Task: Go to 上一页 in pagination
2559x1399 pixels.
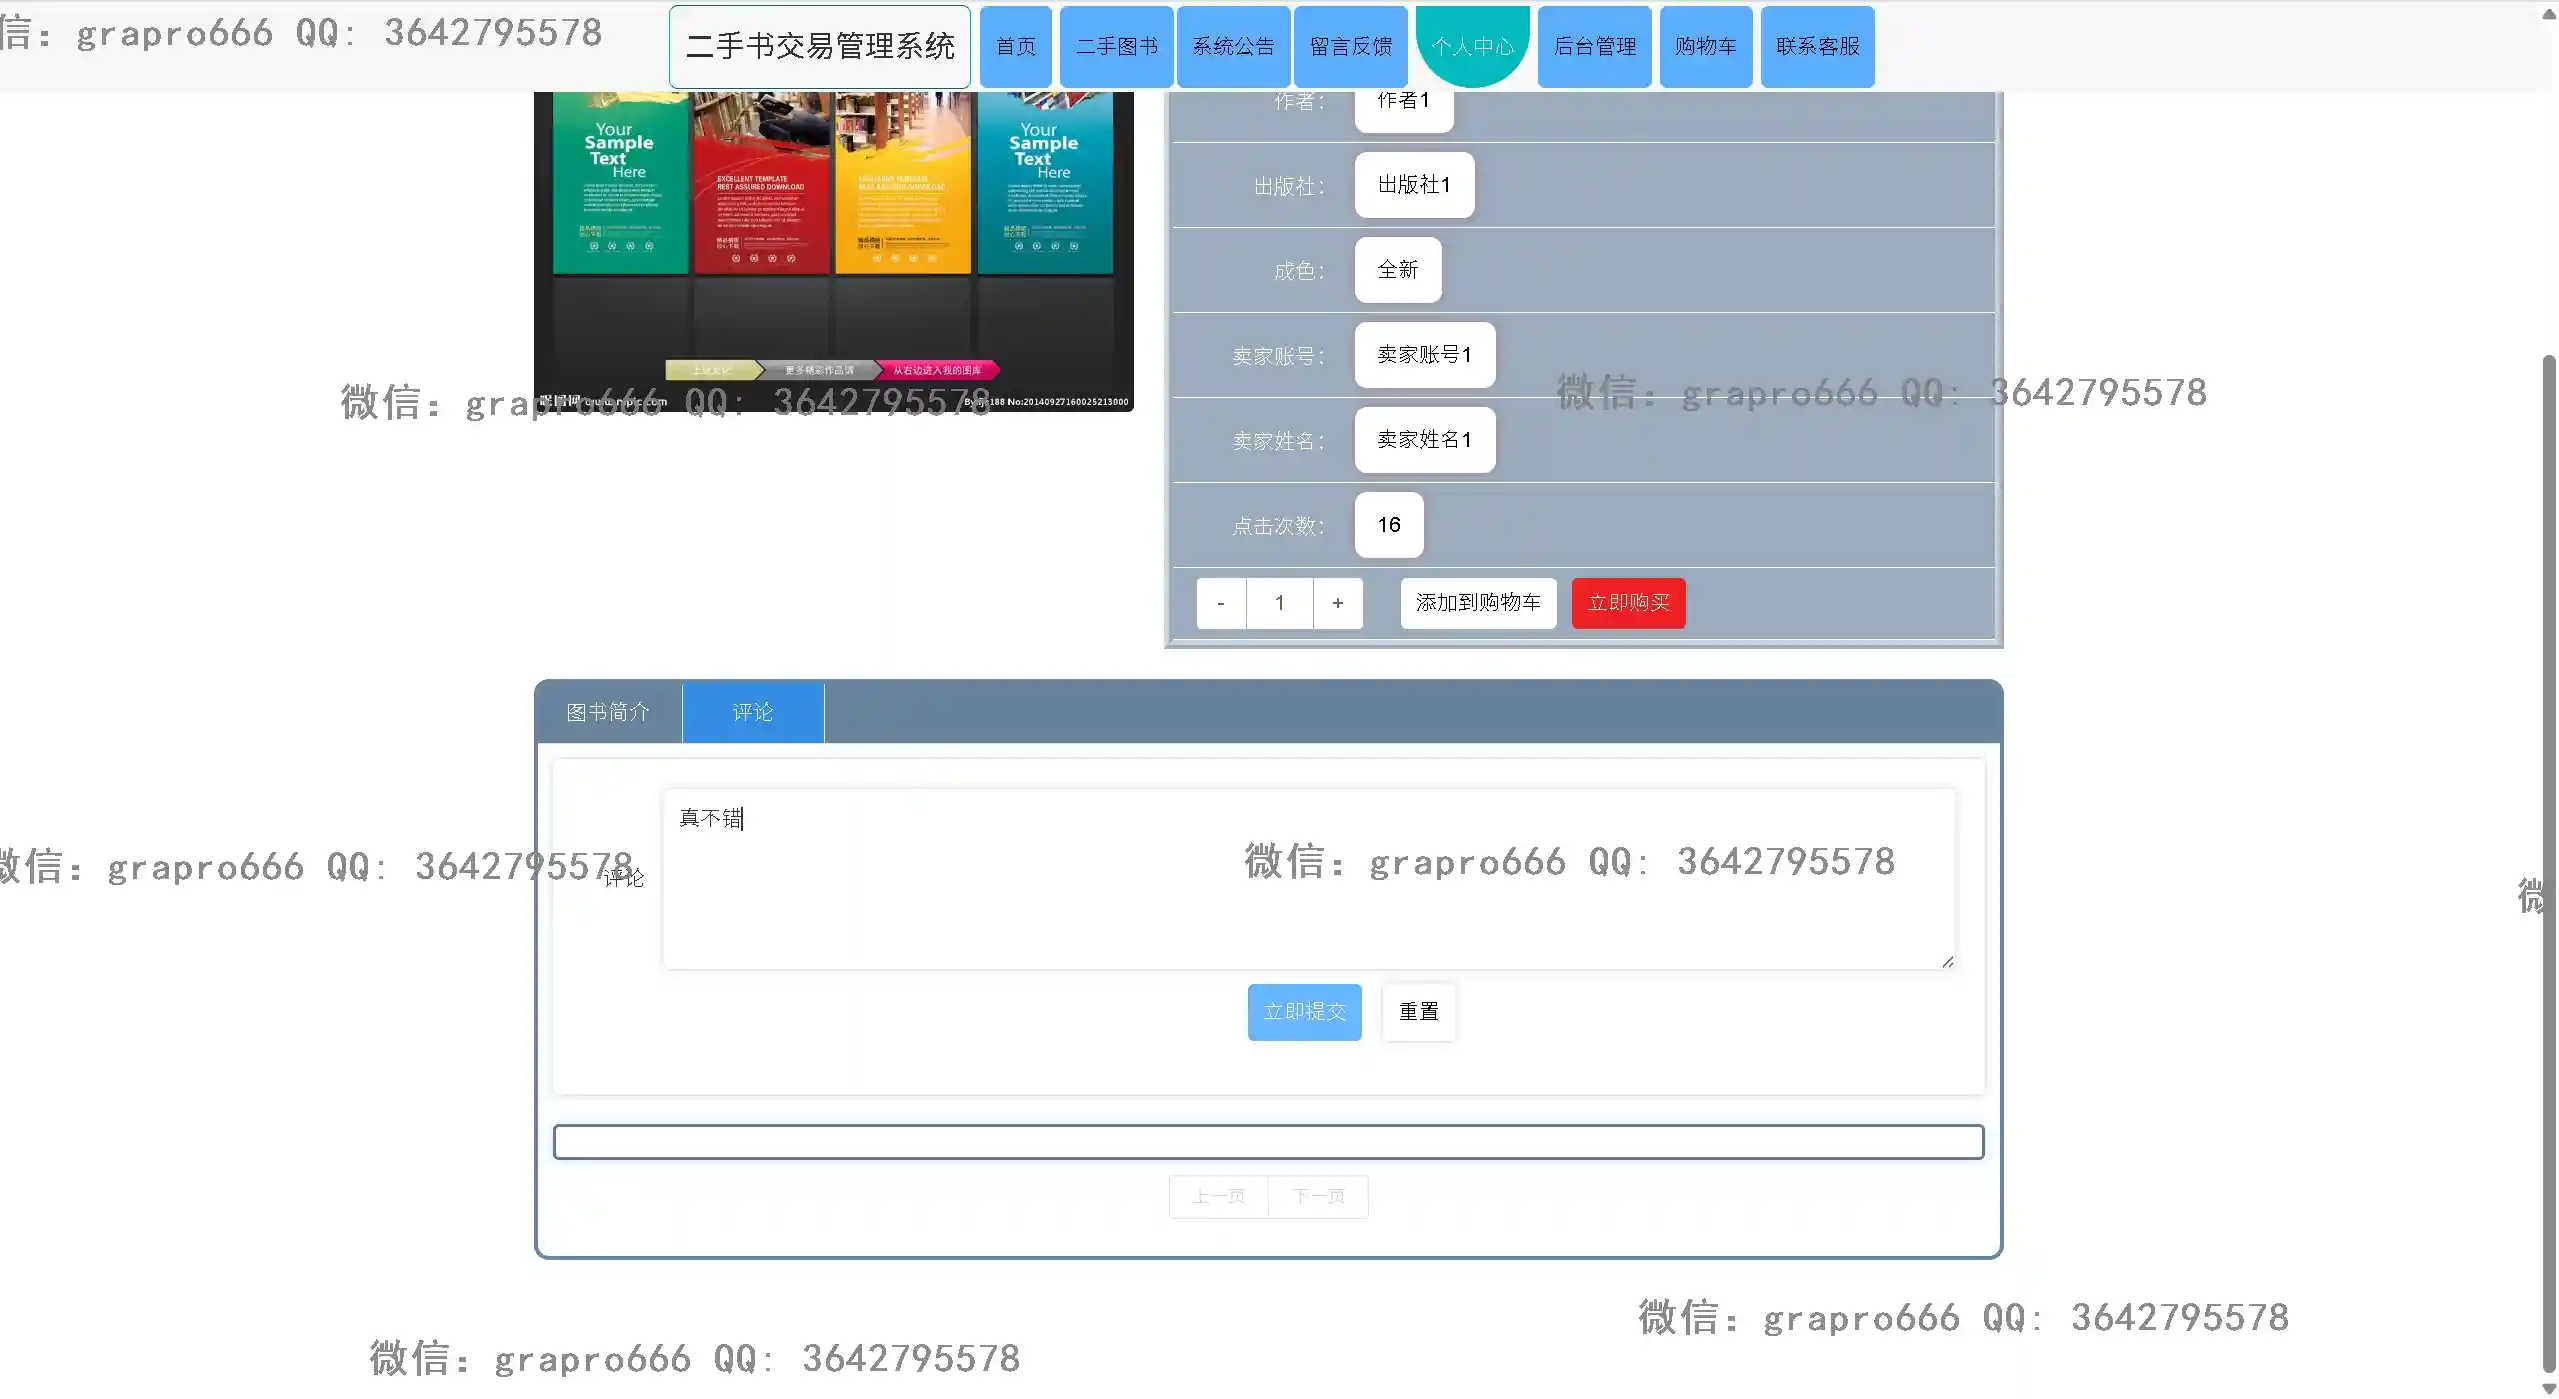Action: pyautogui.click(x=1218, y=1196)
